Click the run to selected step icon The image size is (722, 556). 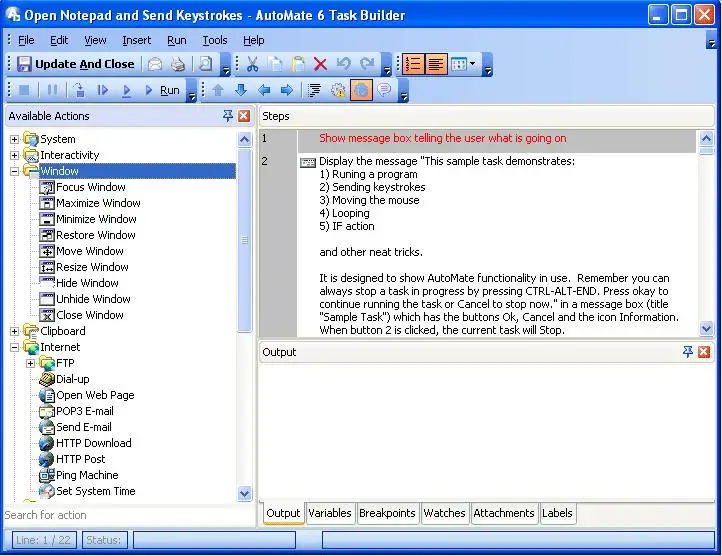pos(126,90)
